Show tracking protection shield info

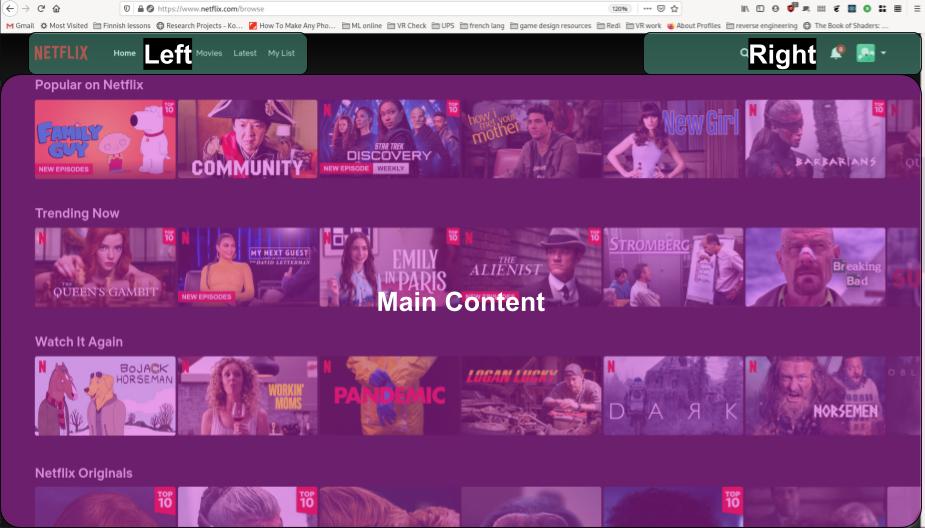[127, 9]
